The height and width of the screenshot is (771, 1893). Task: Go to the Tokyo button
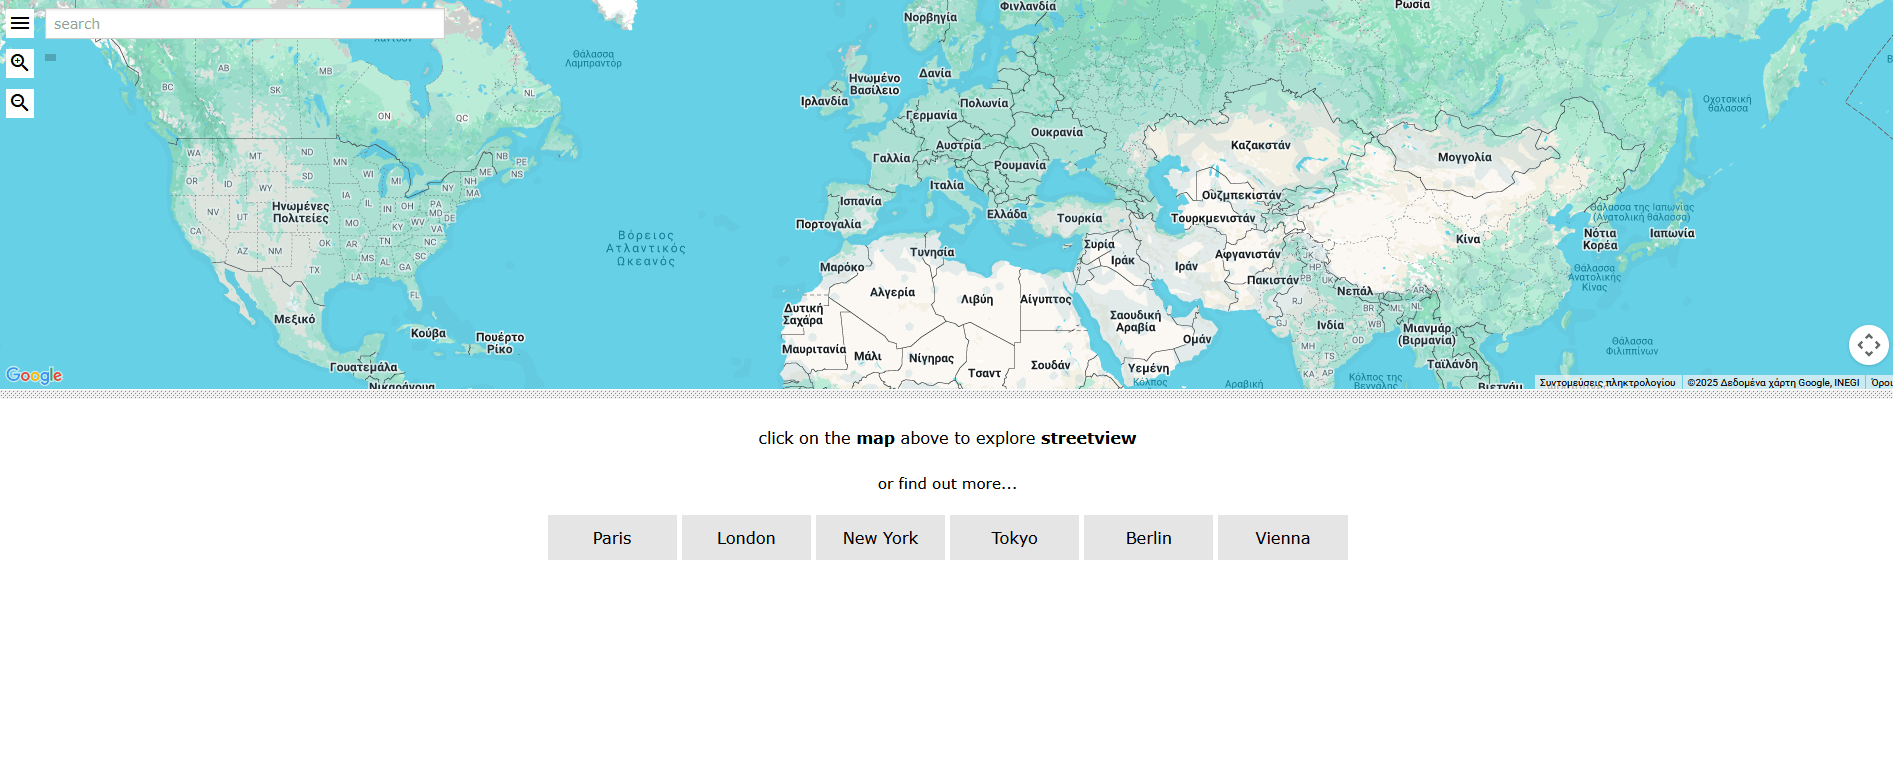click(x=1014, y=538)
